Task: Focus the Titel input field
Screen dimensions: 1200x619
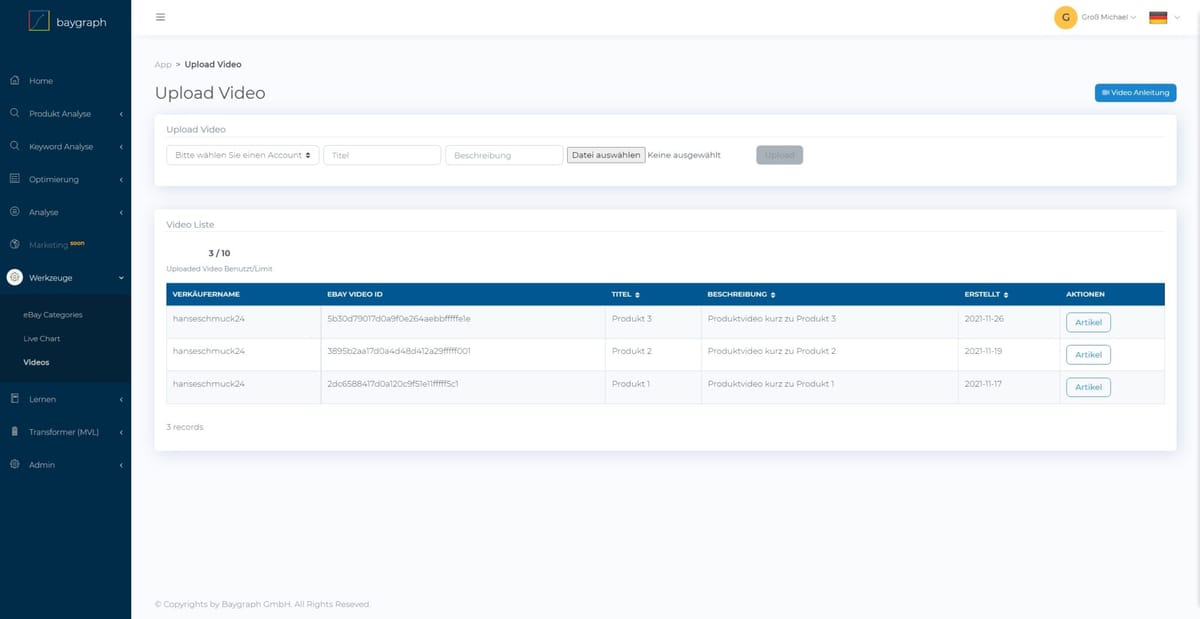Action: [382, 155]
